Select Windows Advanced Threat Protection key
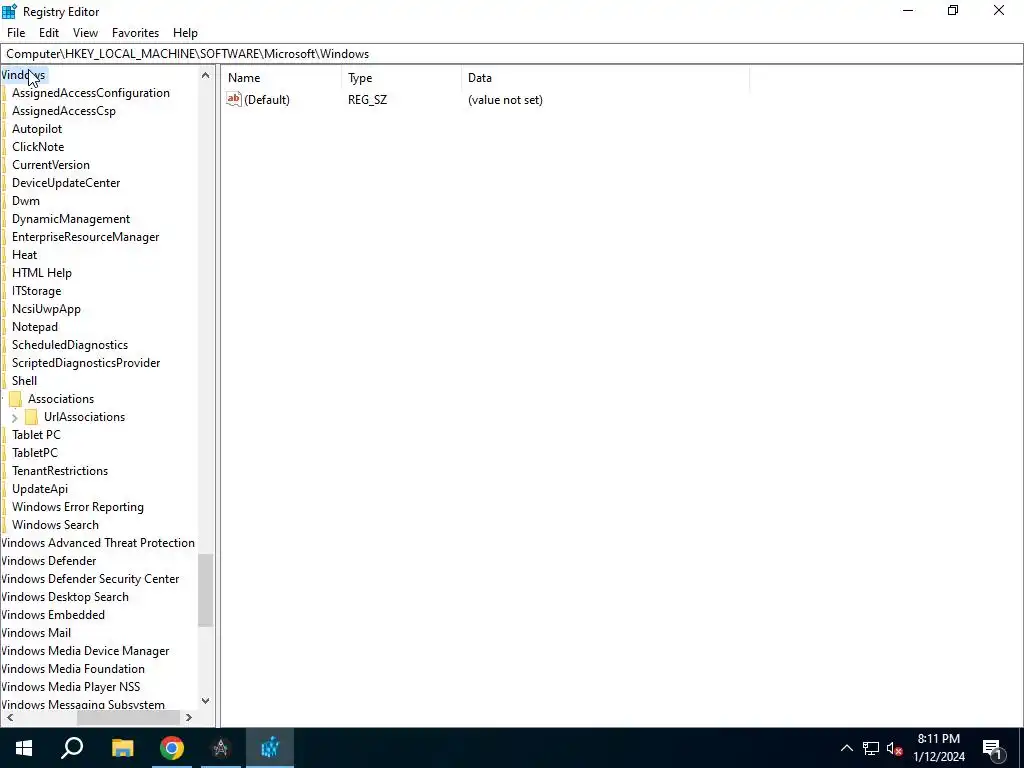The width and height of the screenshot is (1024, 768). 98,543
